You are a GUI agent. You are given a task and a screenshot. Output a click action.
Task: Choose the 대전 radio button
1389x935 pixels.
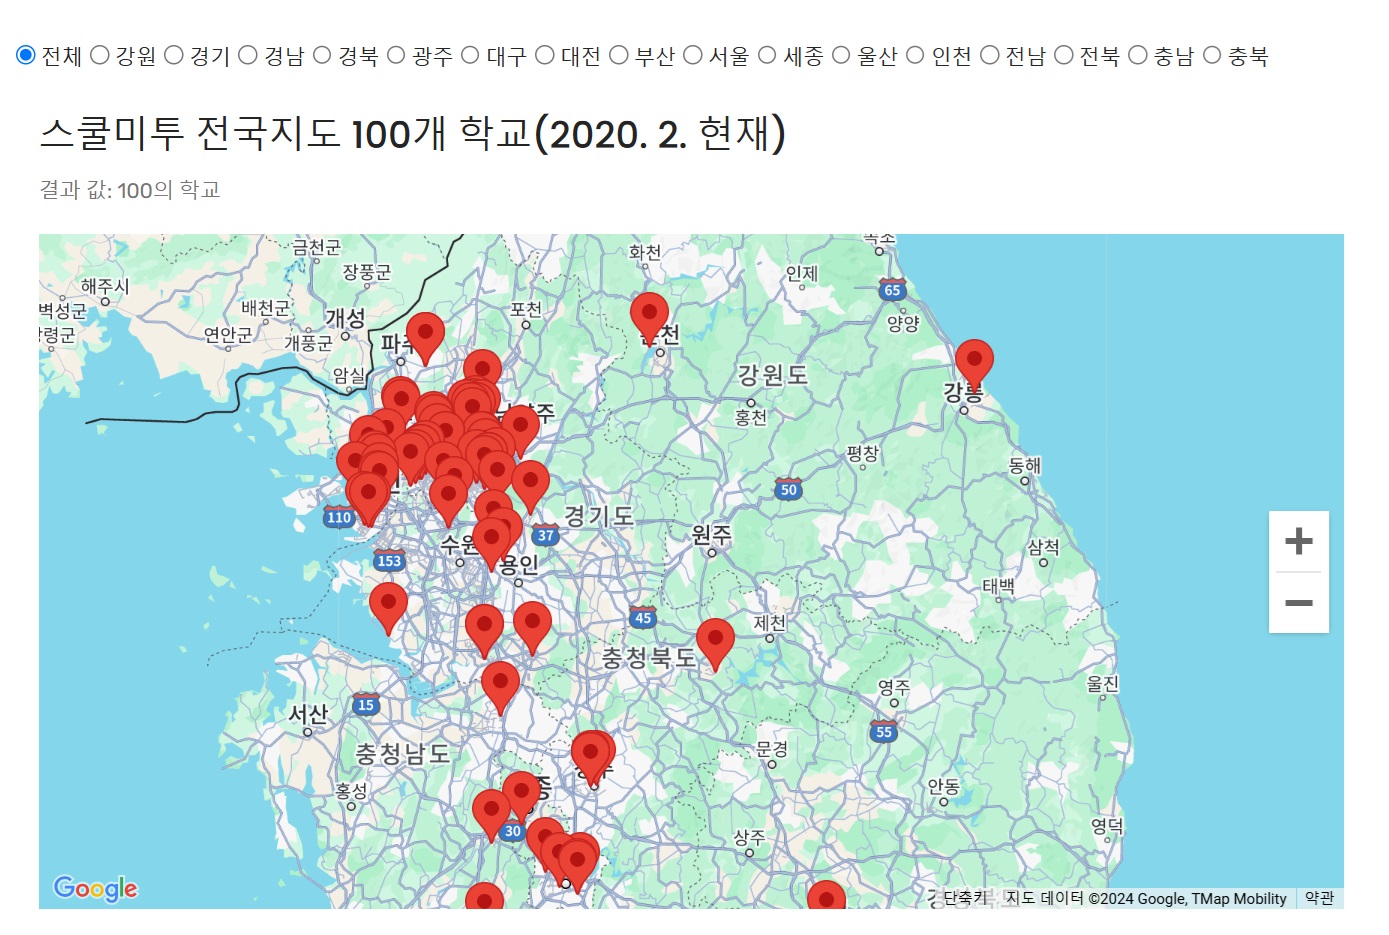[545, 55]
